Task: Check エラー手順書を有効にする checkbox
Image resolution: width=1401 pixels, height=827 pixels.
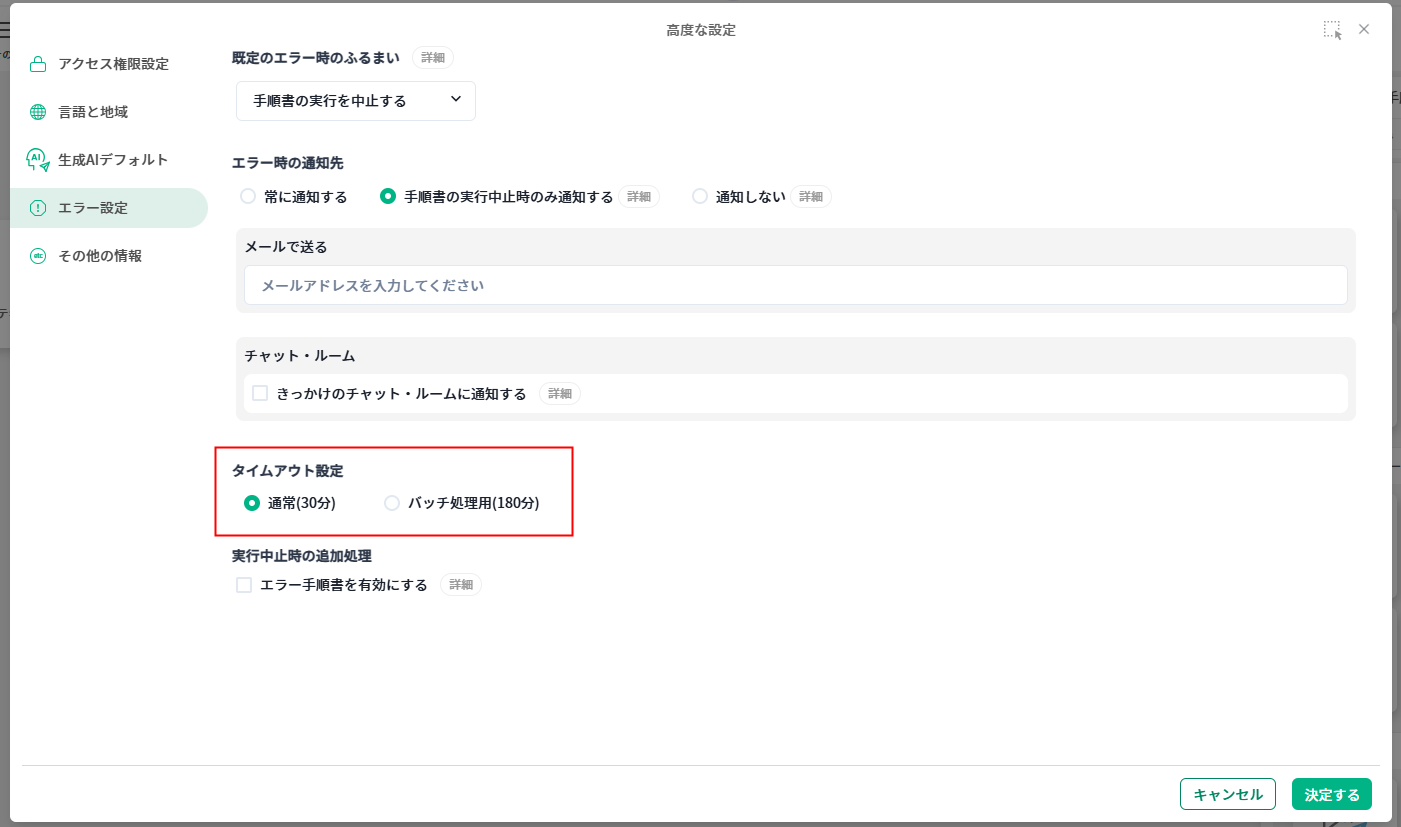Action: [244, 585]
